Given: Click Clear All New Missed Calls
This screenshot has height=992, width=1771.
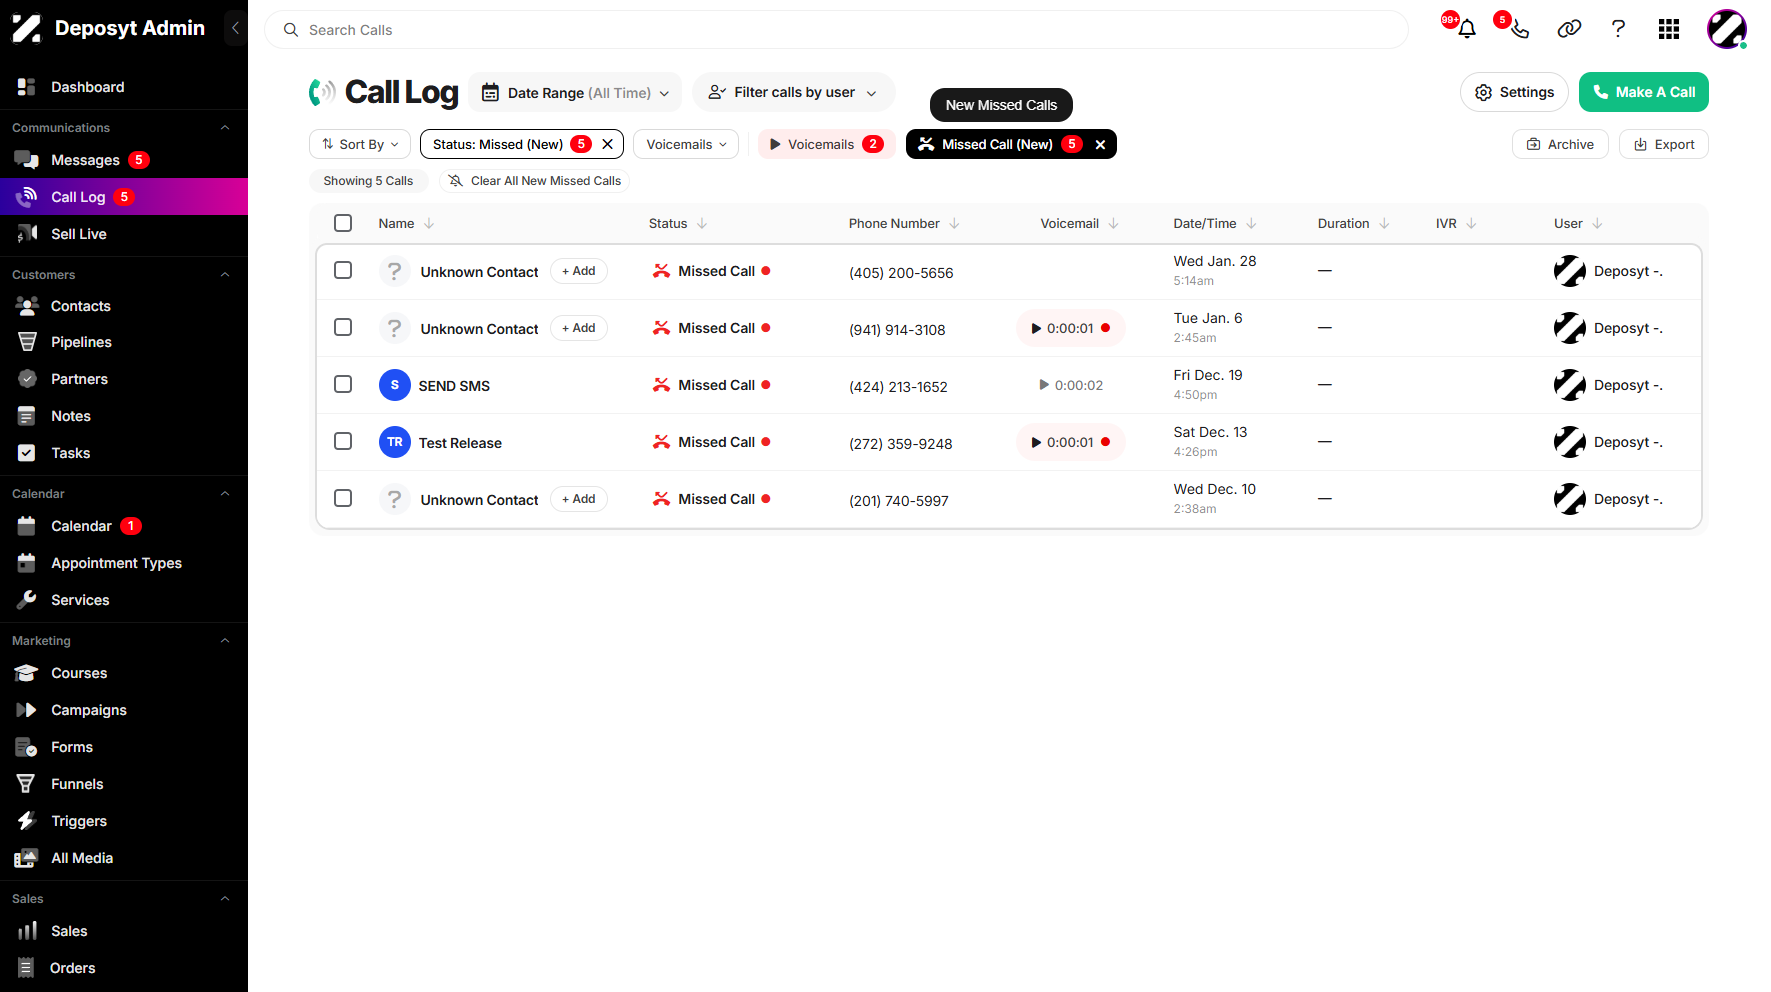Looking at the screenshot, I should [x=535, y=181].
